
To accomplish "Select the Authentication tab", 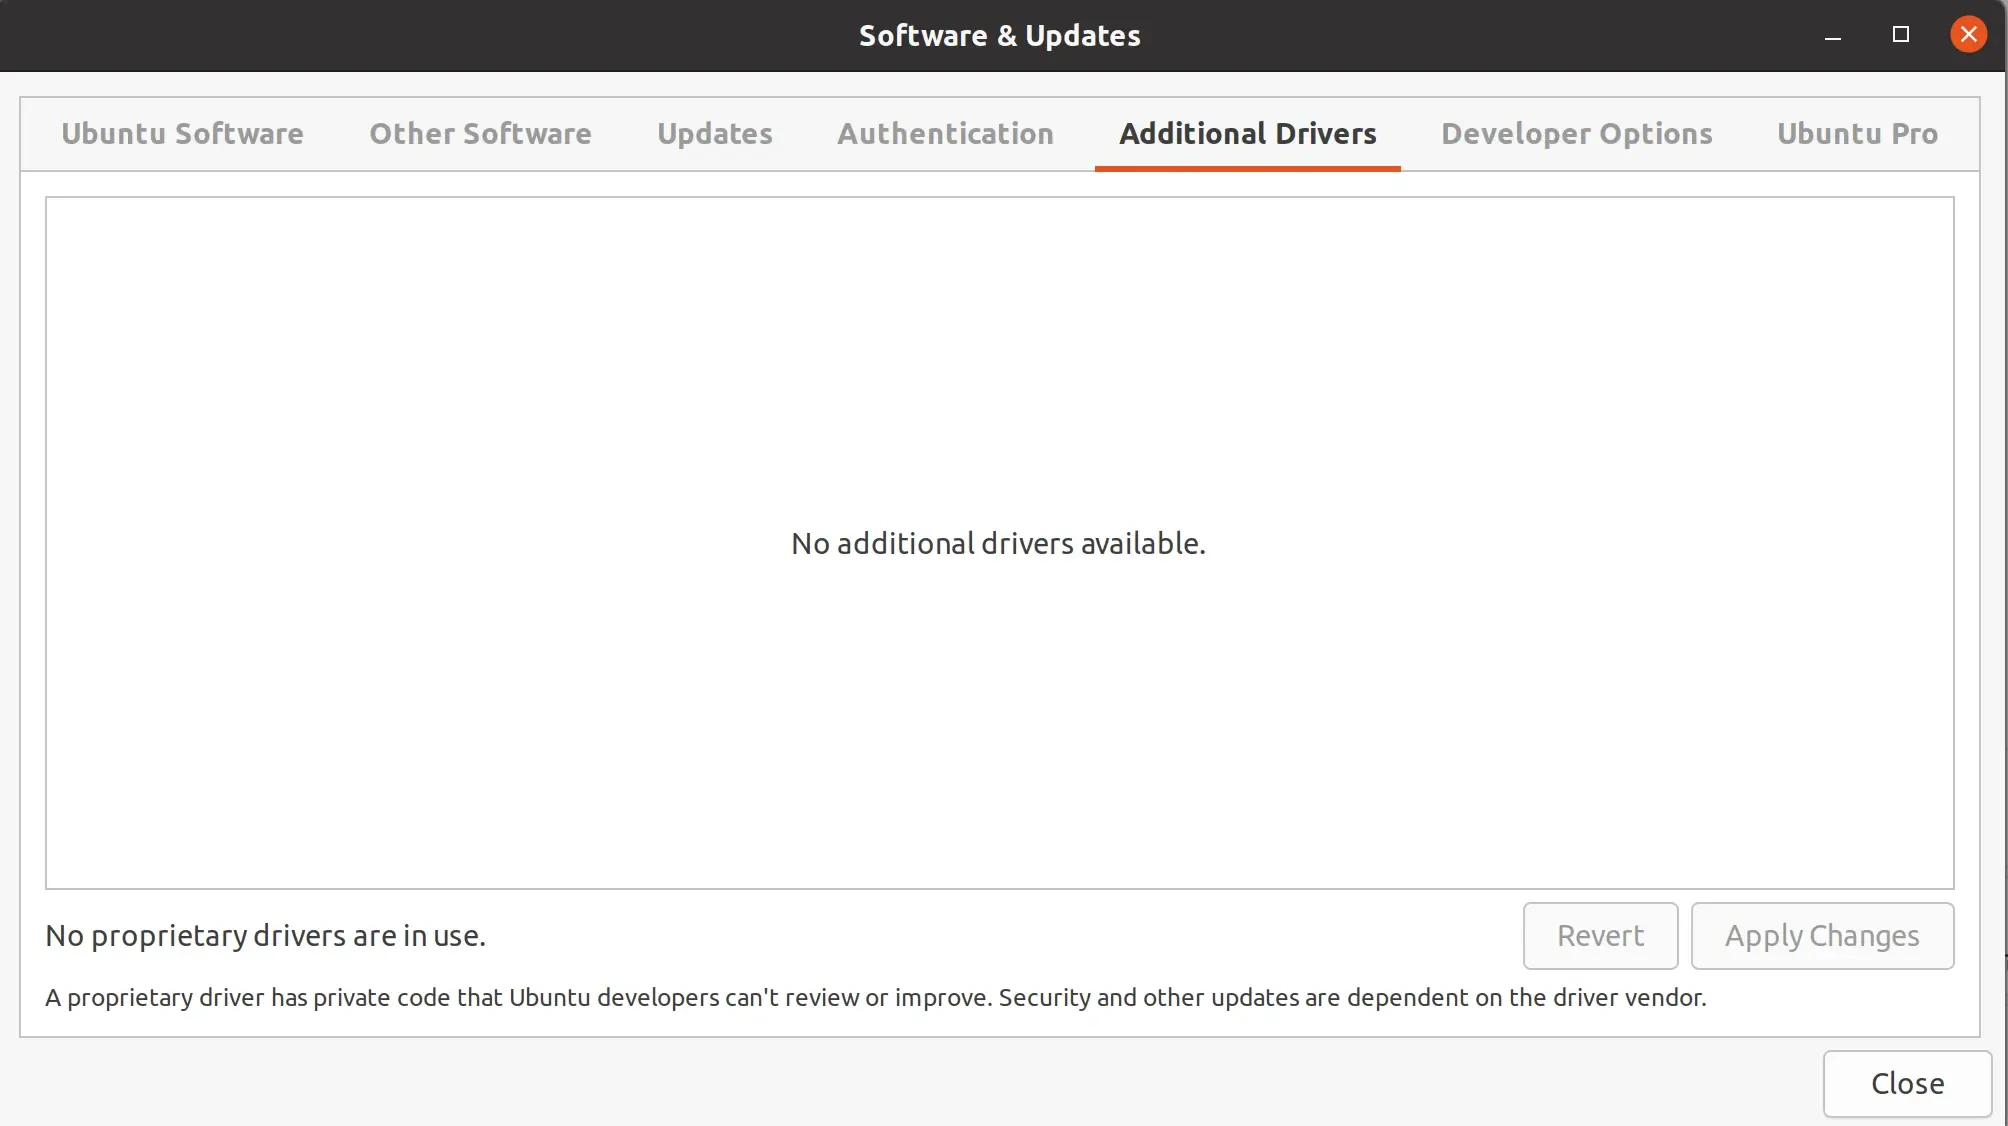I will tap(945, 134).
